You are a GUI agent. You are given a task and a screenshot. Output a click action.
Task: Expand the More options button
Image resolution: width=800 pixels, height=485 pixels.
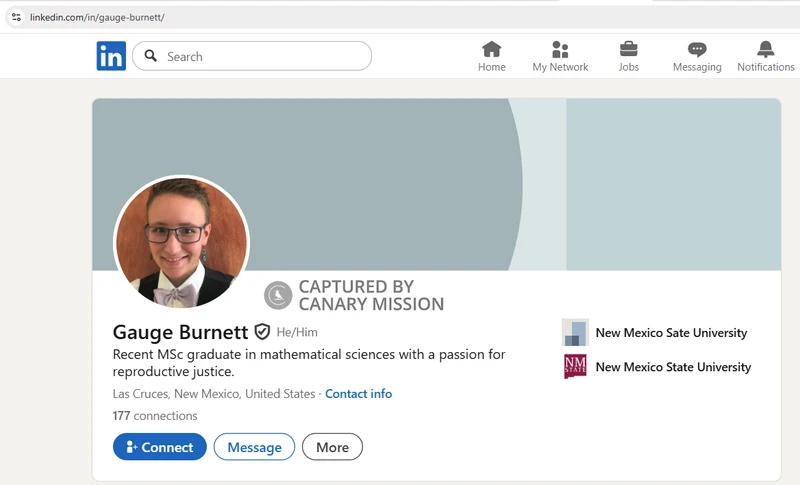click(332, 447)
